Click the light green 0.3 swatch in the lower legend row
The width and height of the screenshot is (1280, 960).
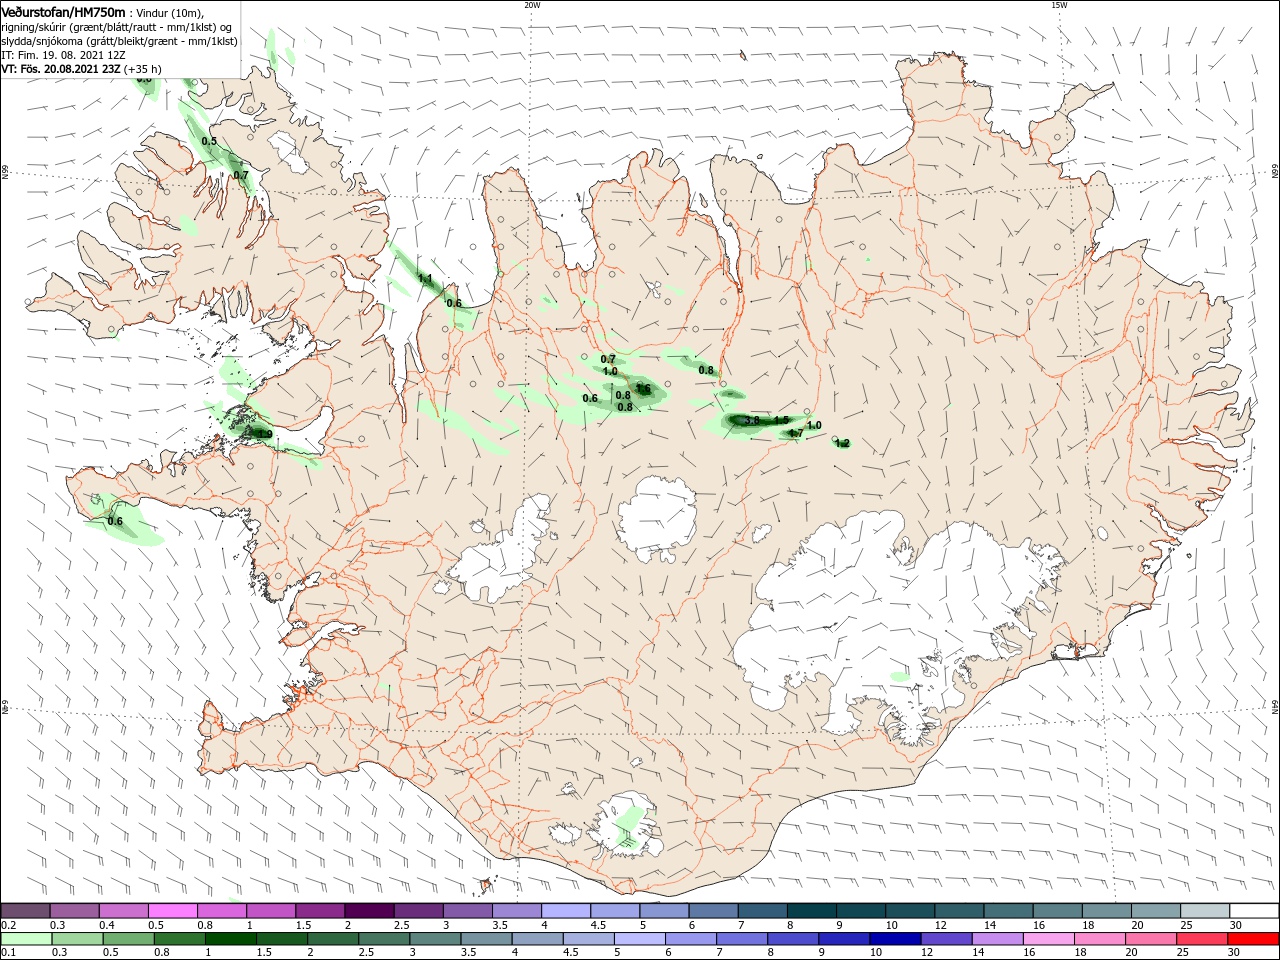pyautogui.click(x=78, y=939)
